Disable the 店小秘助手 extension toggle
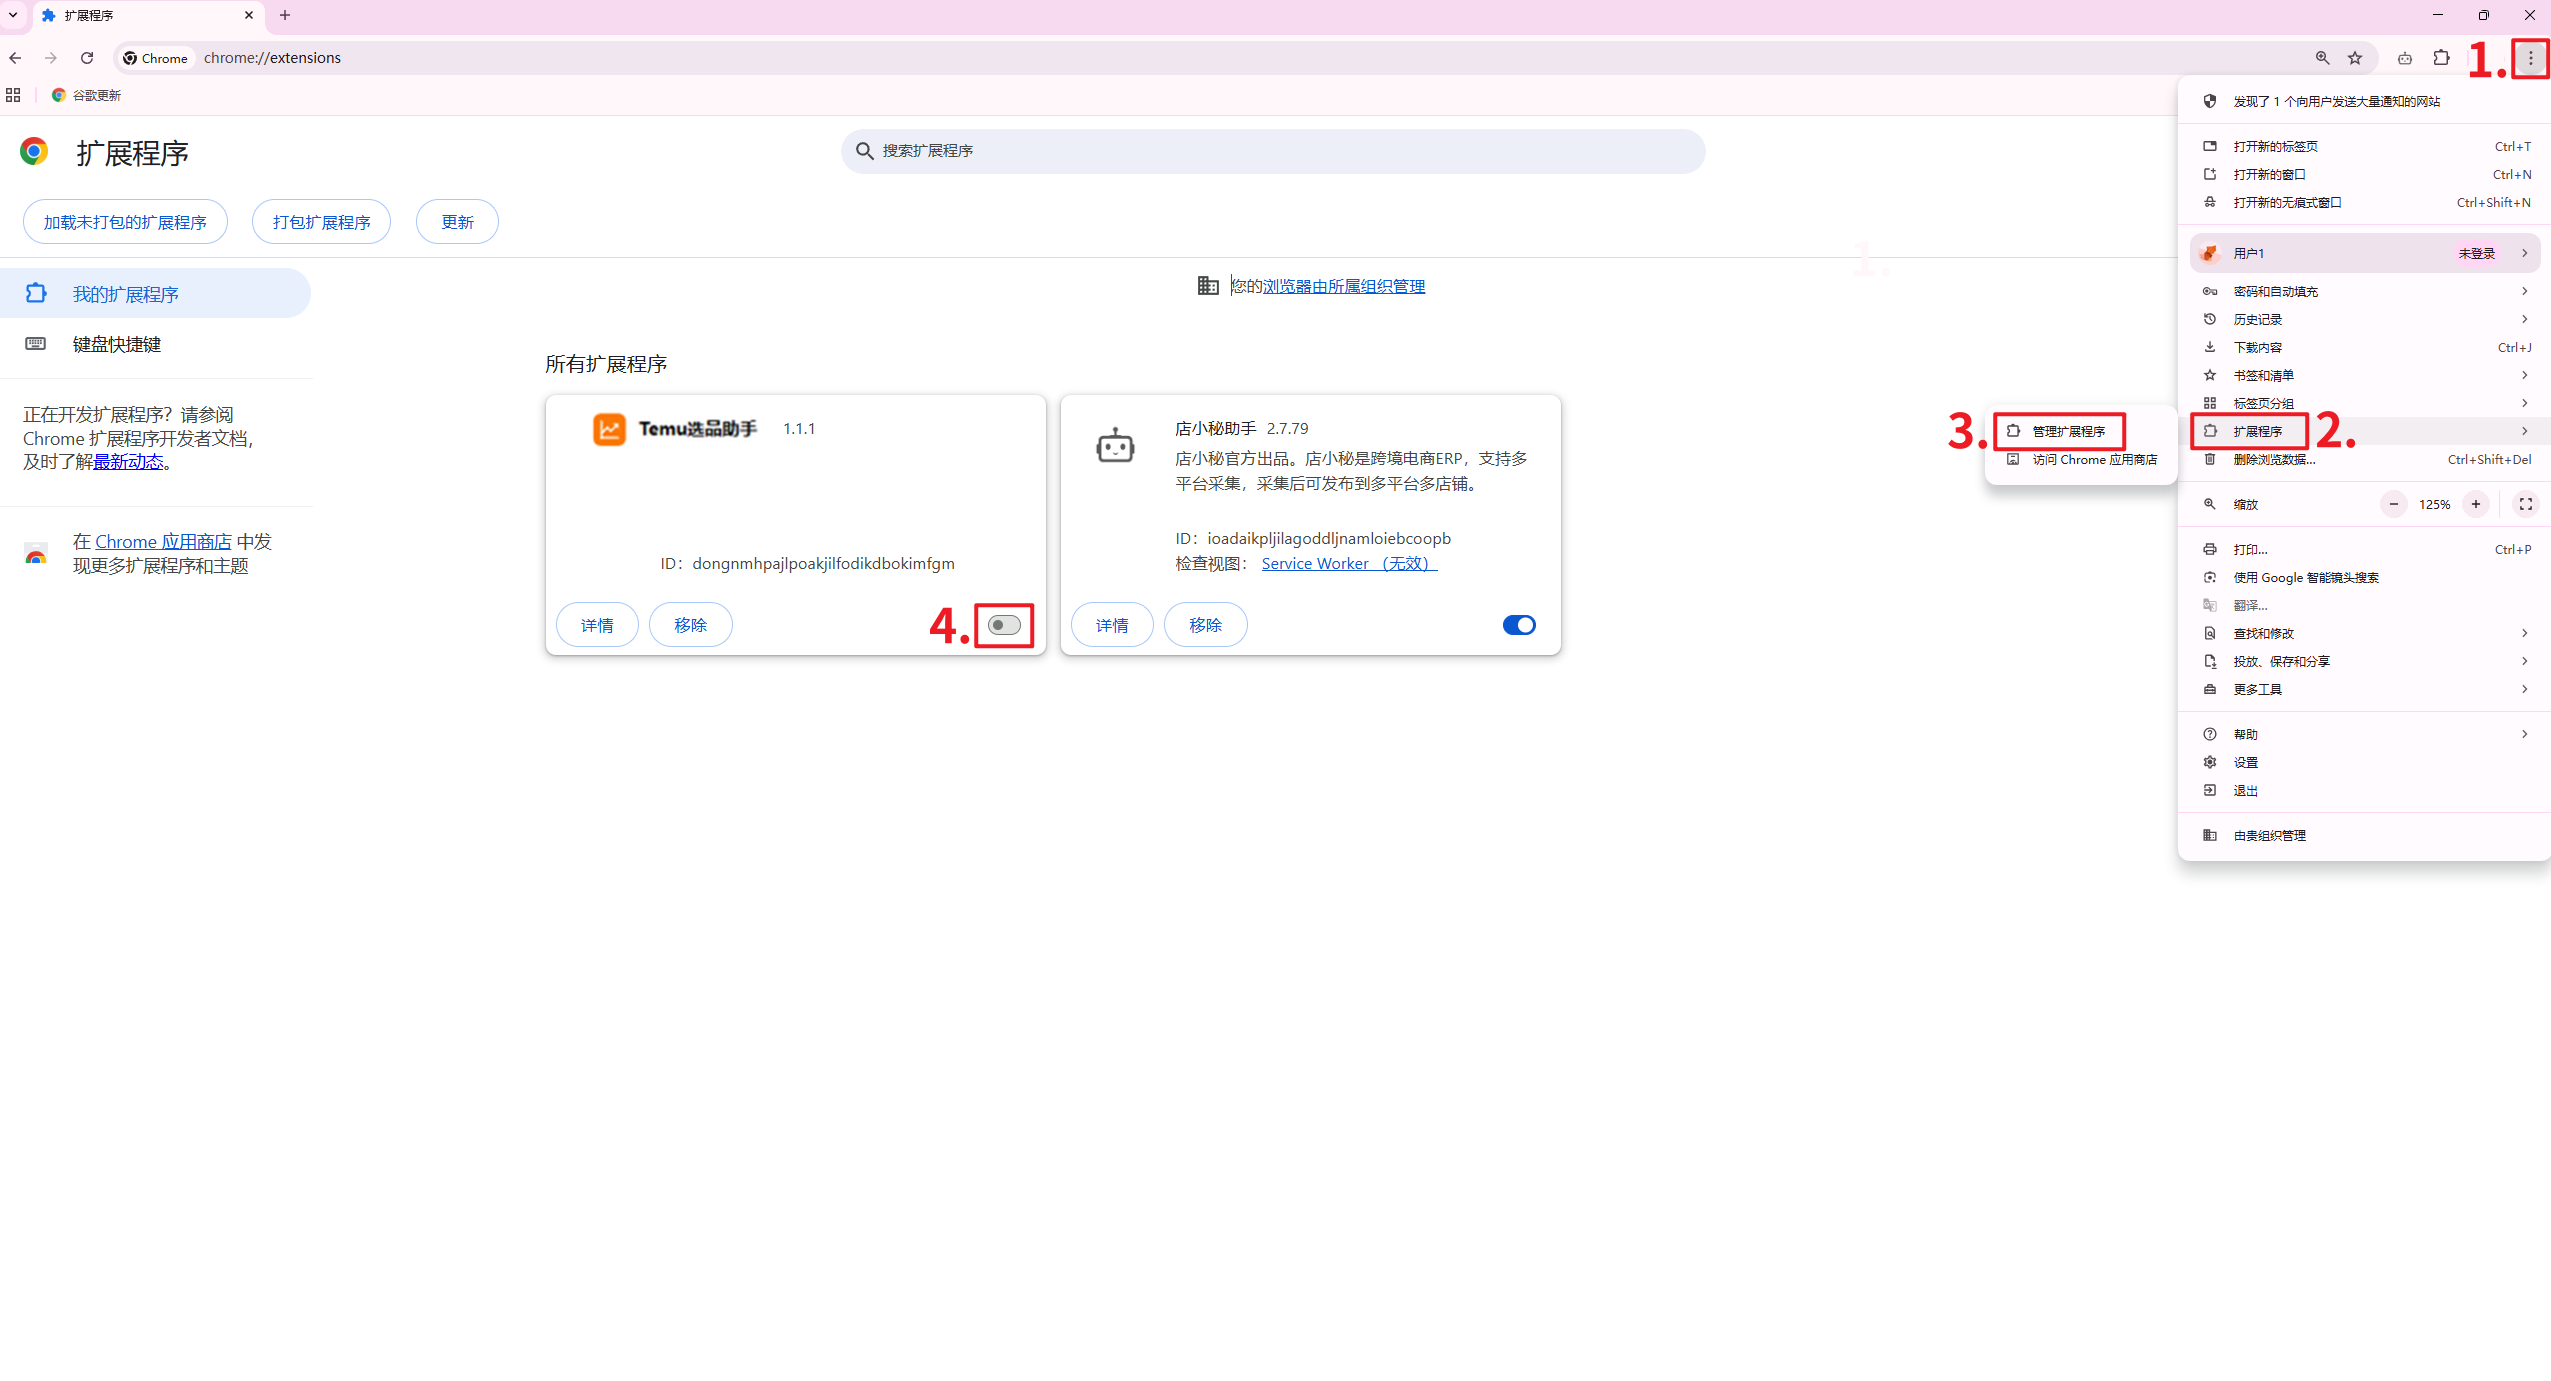The width and height of the screenshot is (2551, 1381). pos(1518,625)
